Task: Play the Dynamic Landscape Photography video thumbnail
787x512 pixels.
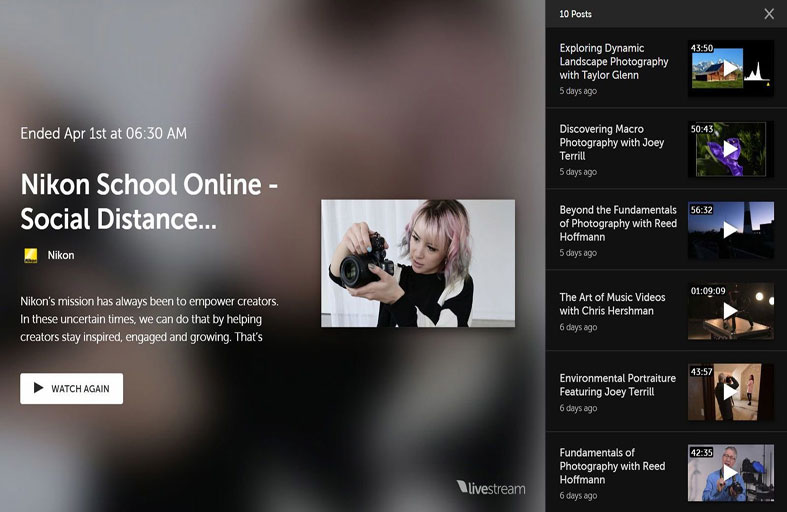Action: click(730, 68)
